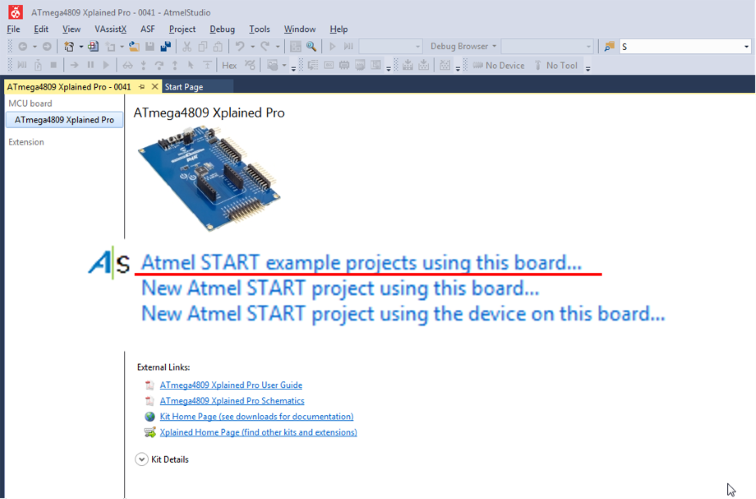Click the Undo arrow icon
The image size is (756, 499).
pyautogui.click(x=240, y=46)
